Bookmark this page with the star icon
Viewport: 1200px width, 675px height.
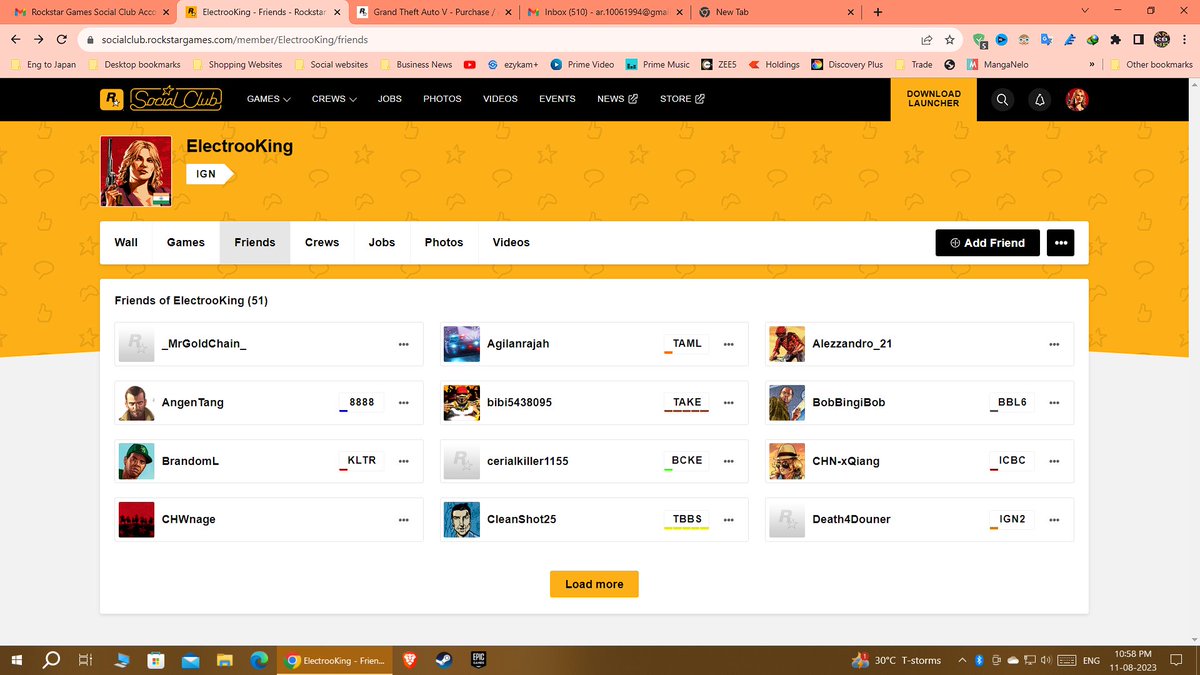tap(949, 40)
